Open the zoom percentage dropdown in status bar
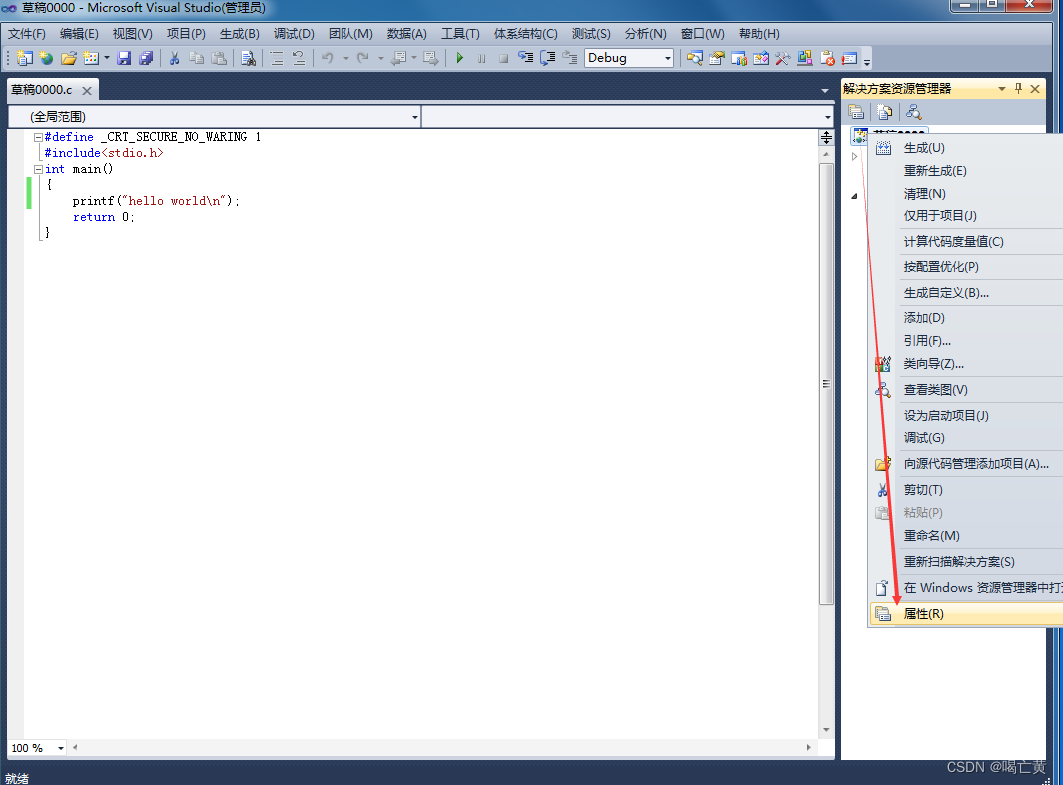 pyautogui.click(x=59, y=747)
